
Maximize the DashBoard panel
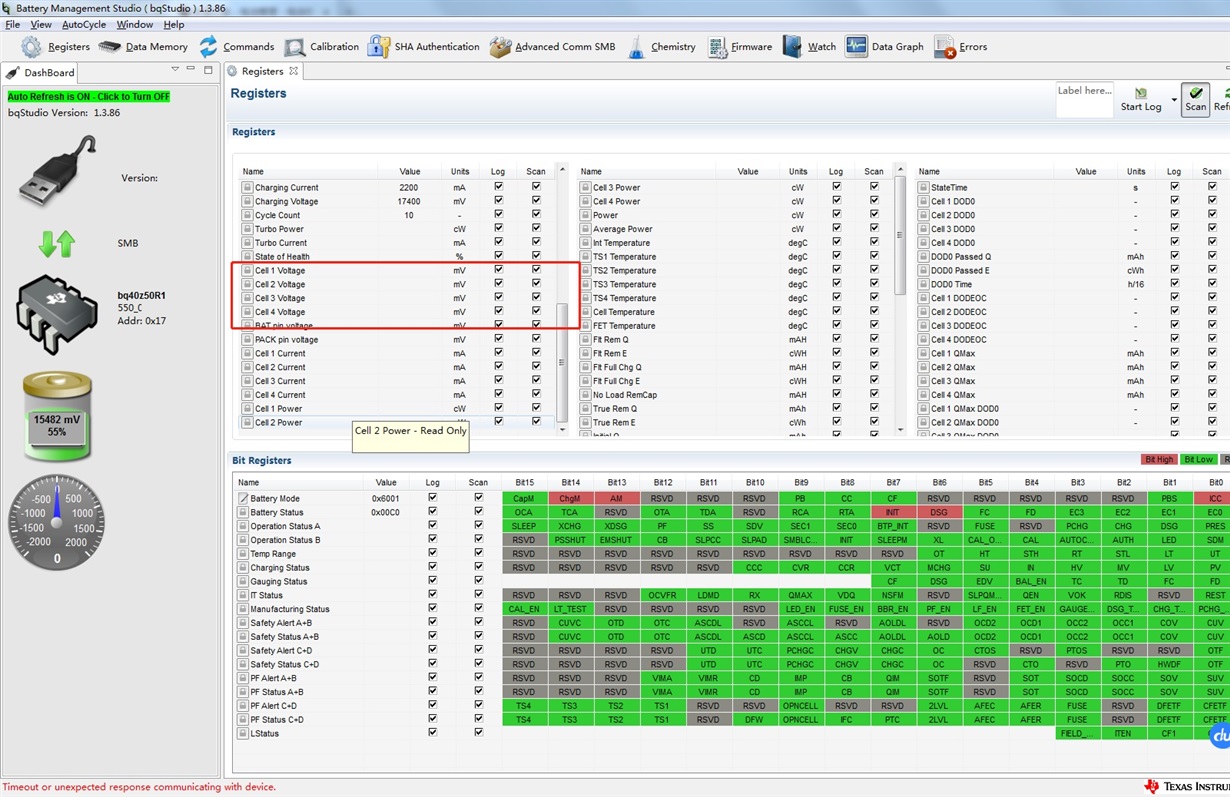tap(208, 71)
